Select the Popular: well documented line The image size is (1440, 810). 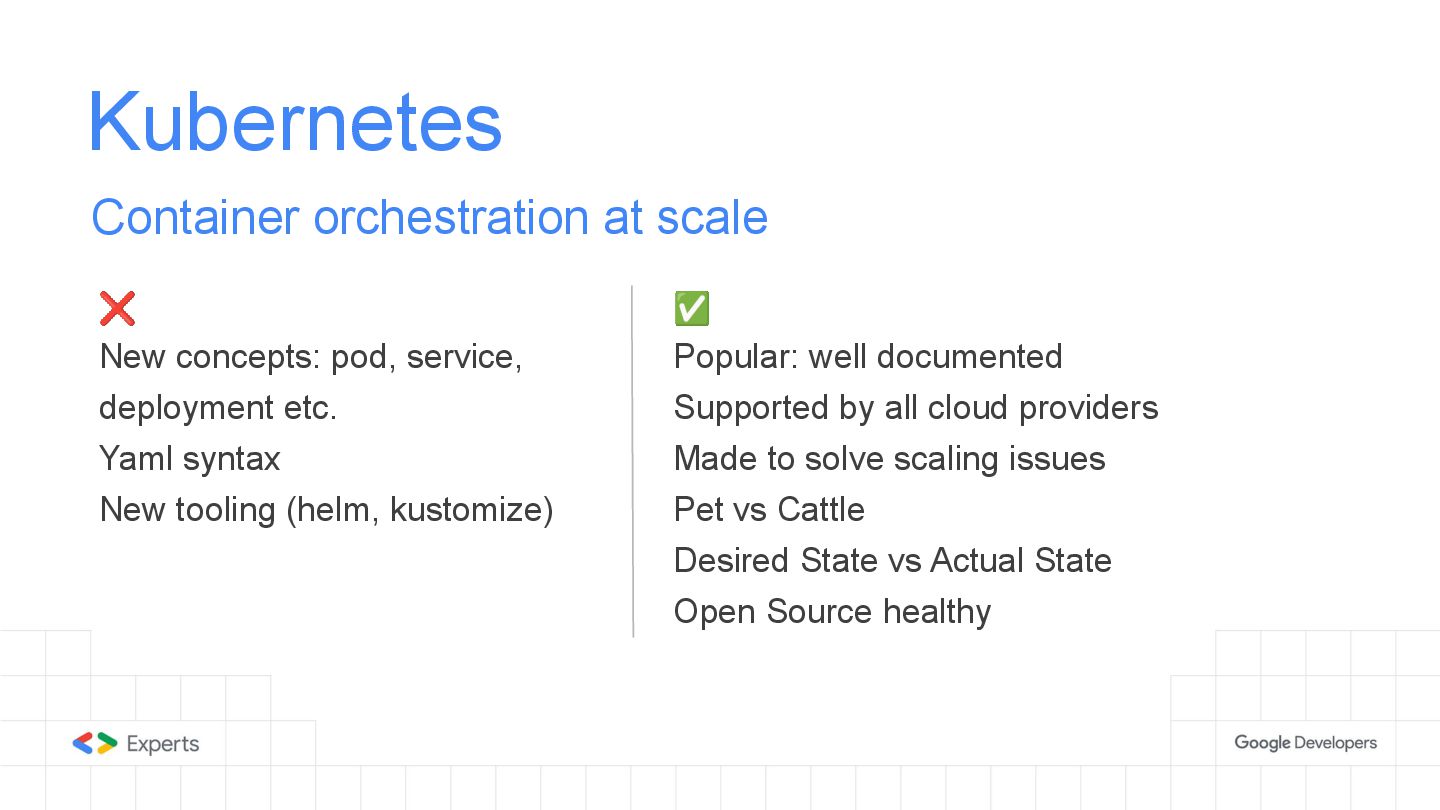tap(868, 357)
